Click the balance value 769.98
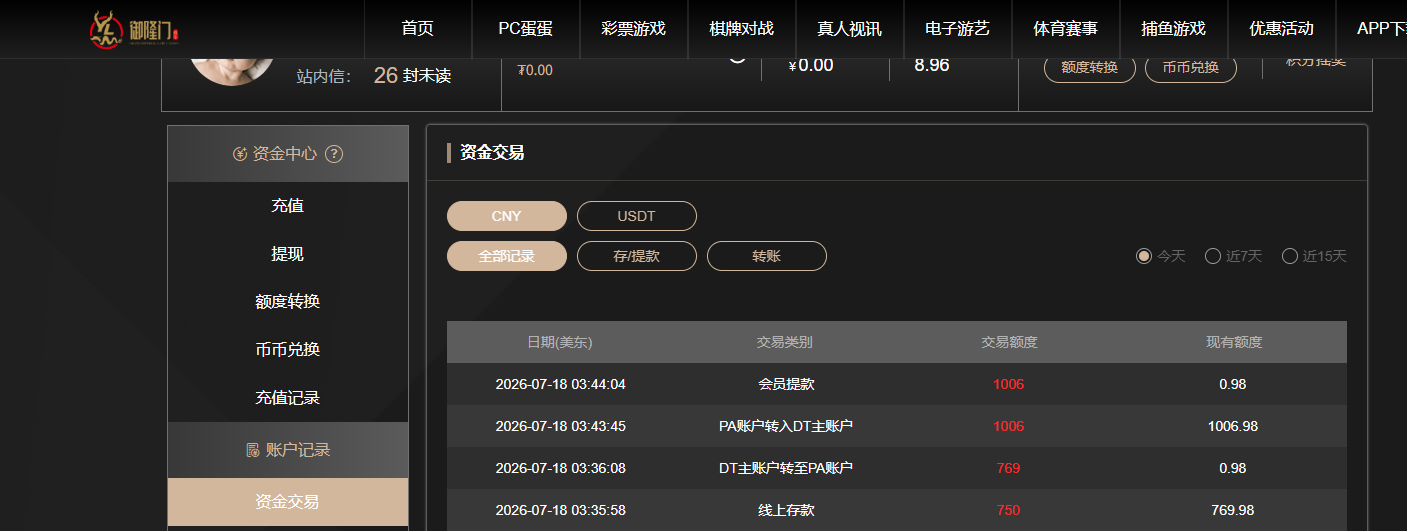Viewport: 1407px width, 531px height. [1233, 510]
